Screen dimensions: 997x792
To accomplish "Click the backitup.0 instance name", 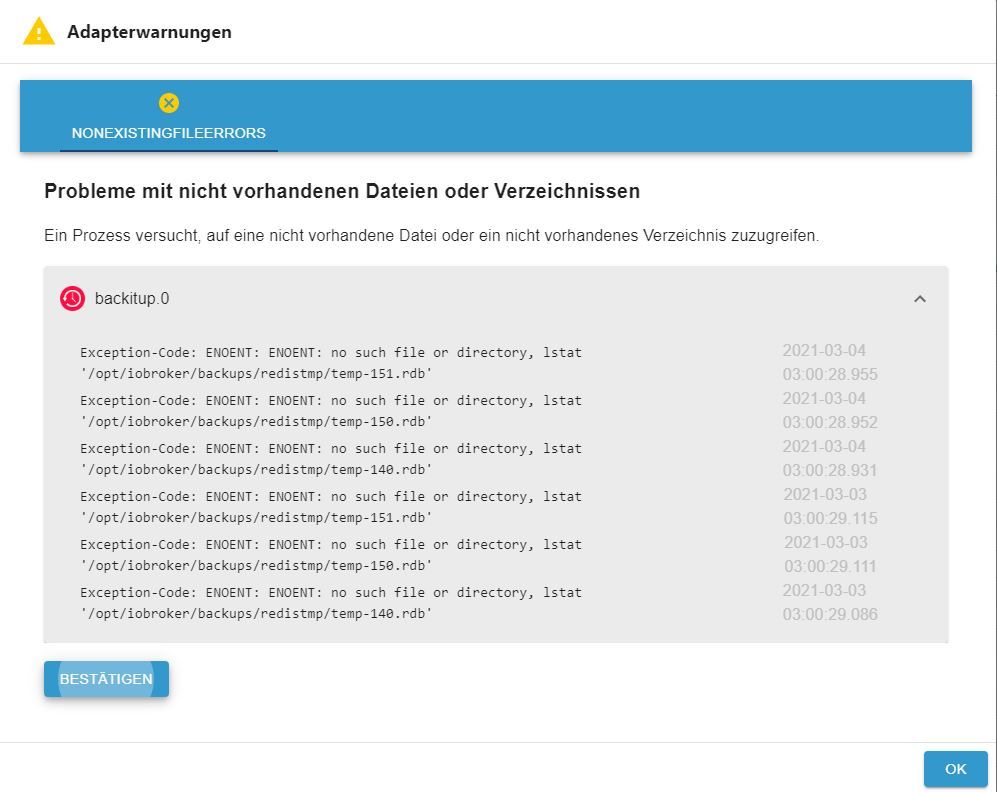I will pyautogui.click(x=132, y=299).
